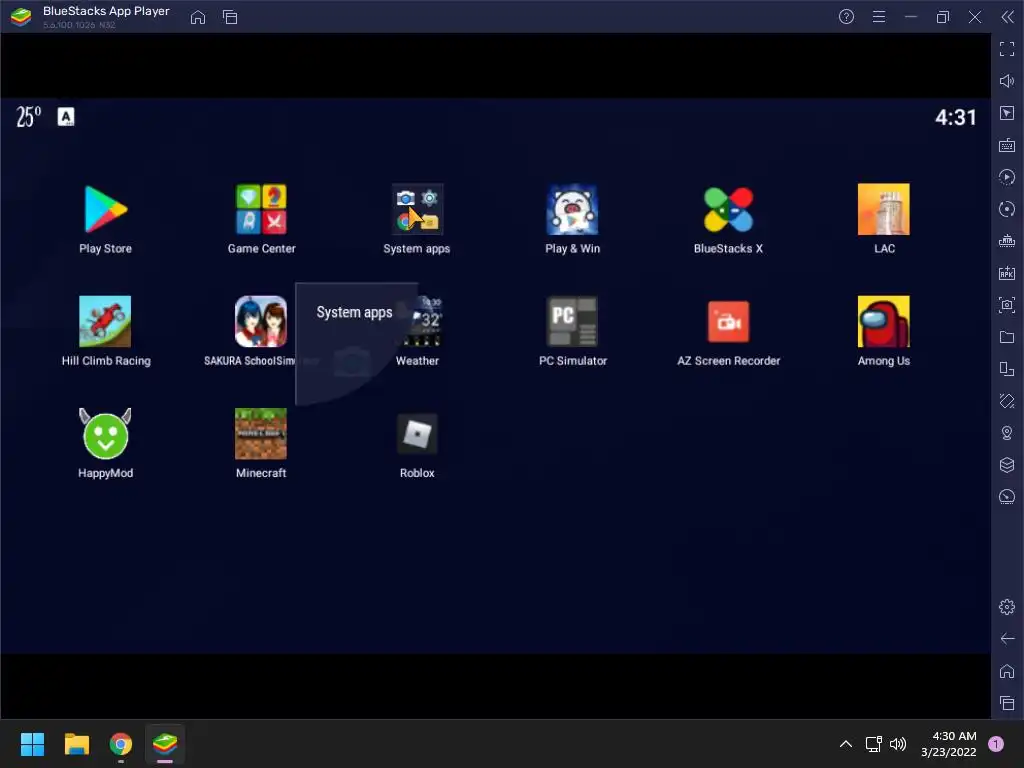Go to Android home from sidebar bottom

click(x=1007, y=671)
